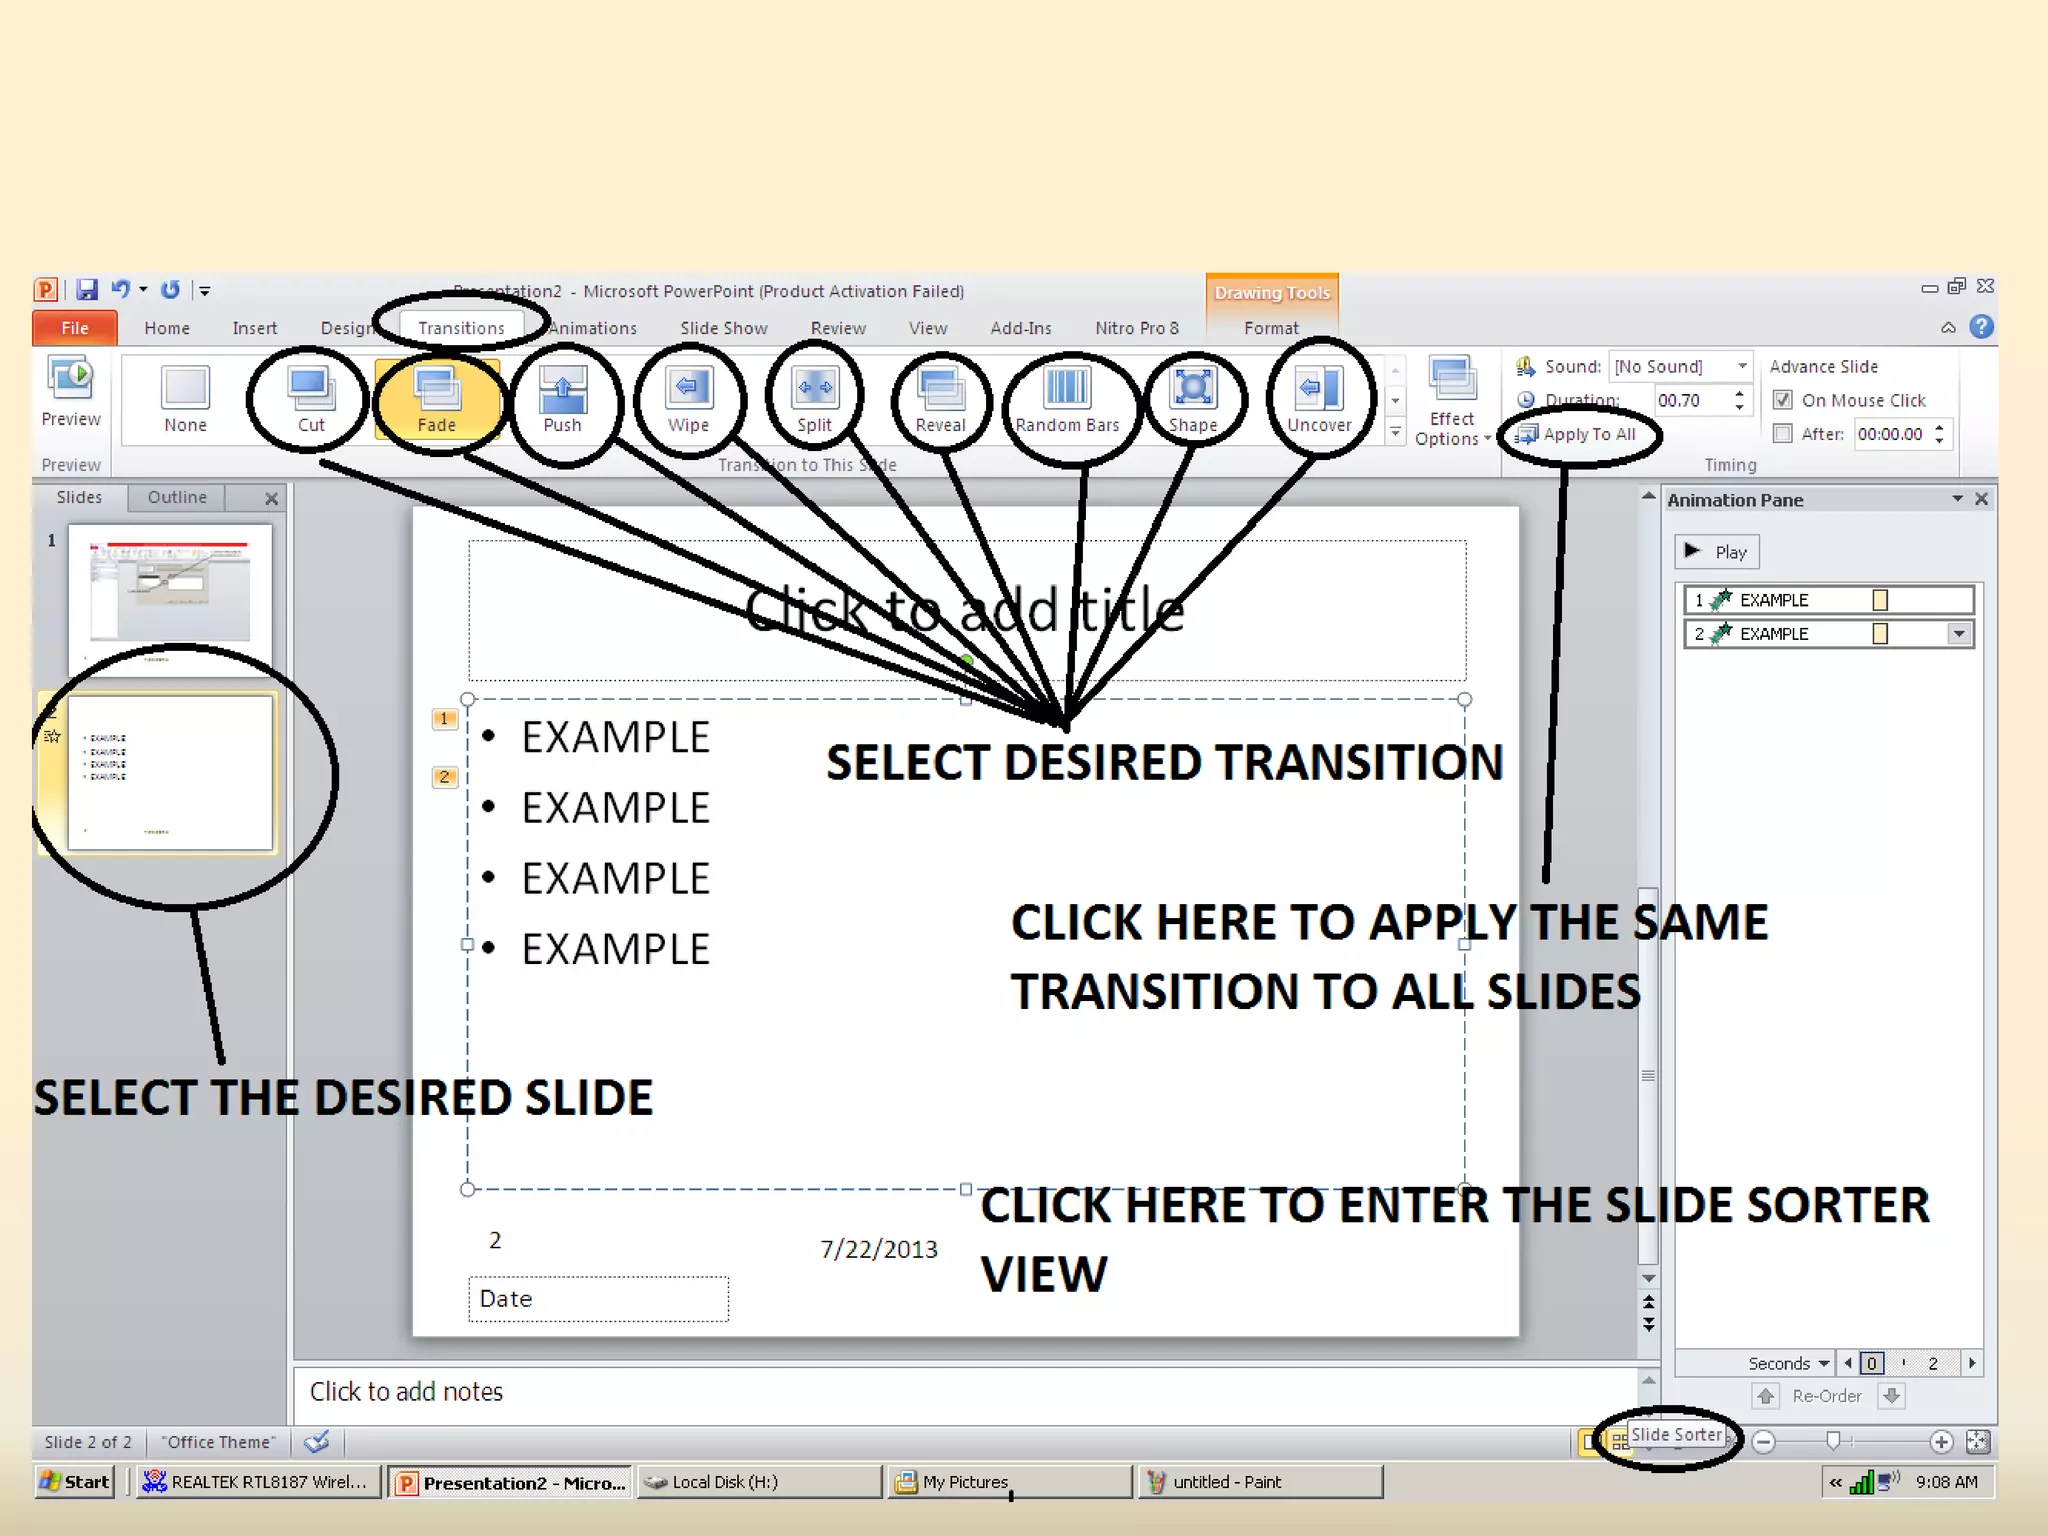The image size is (2048, 1536).
Task: Click Apply To All button
Action: click(x=1580, y=434)
